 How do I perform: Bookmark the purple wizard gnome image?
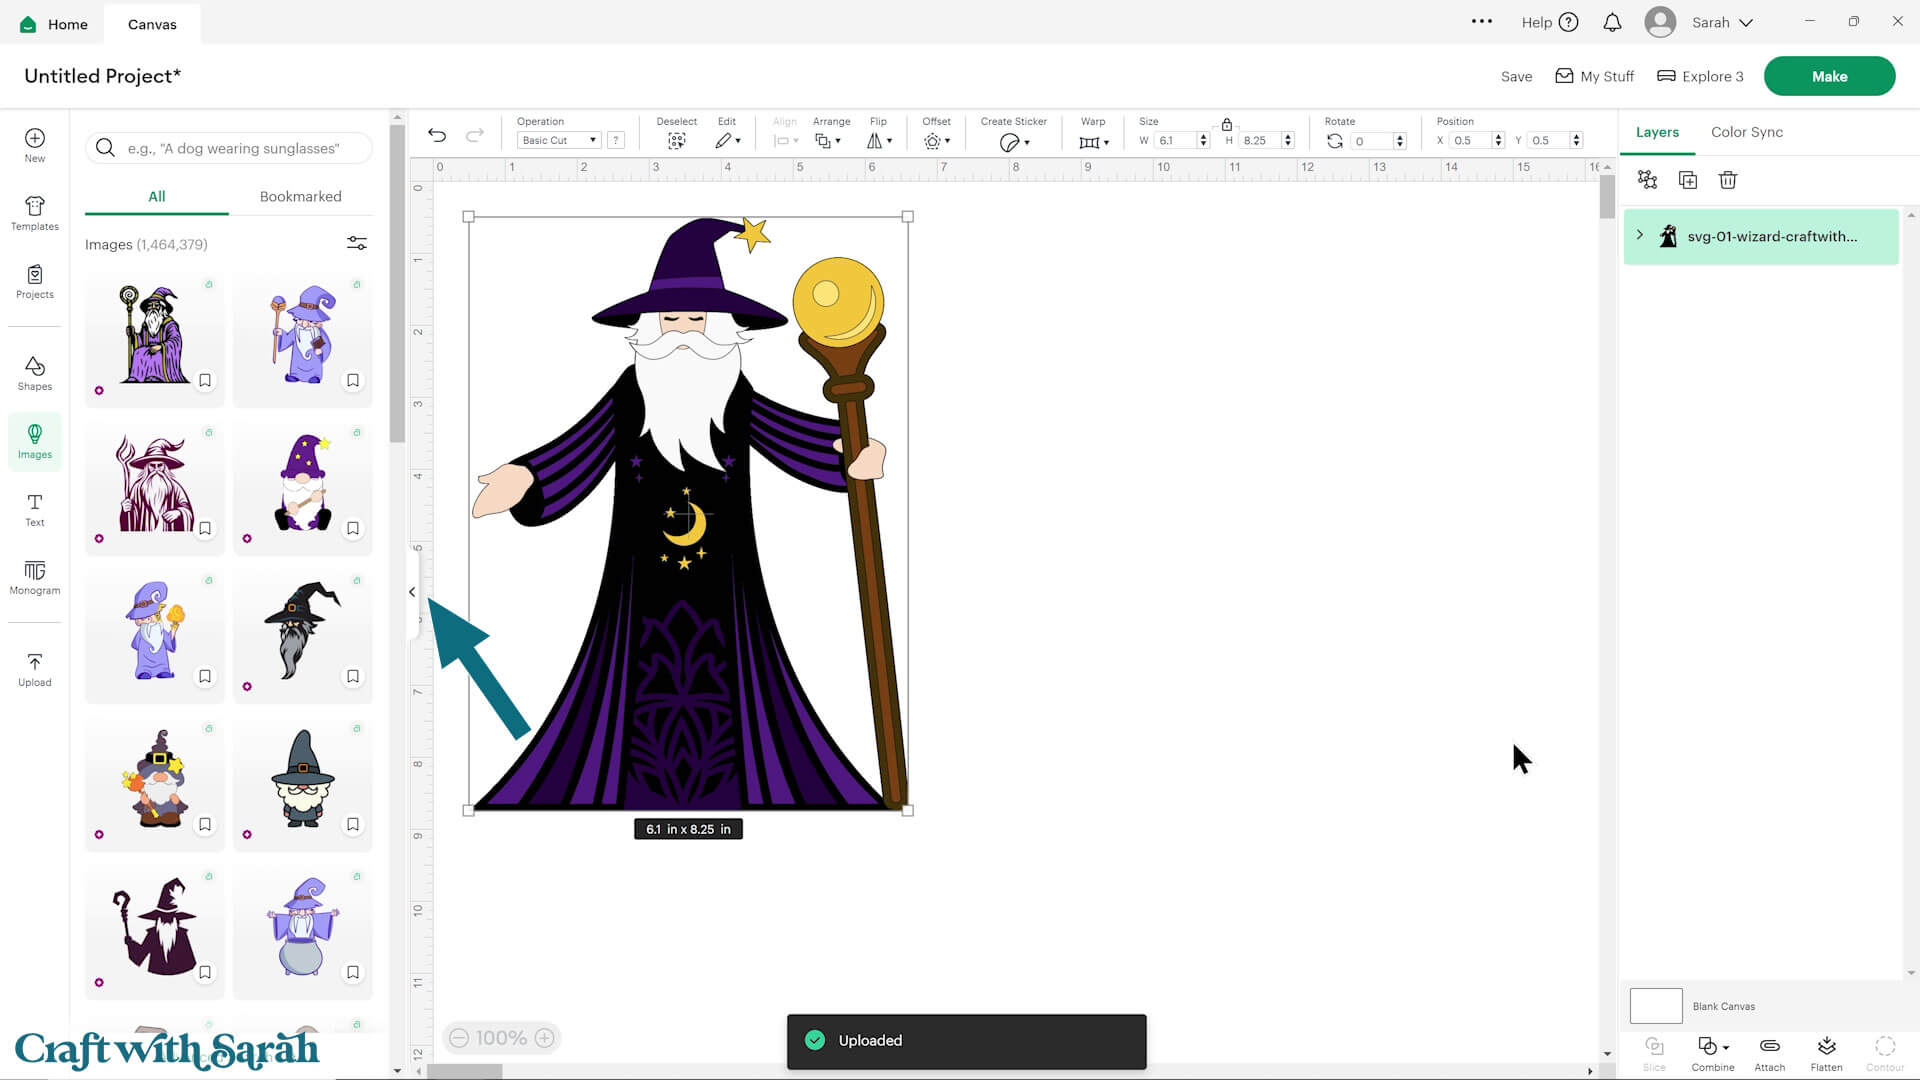click(353, 528)
